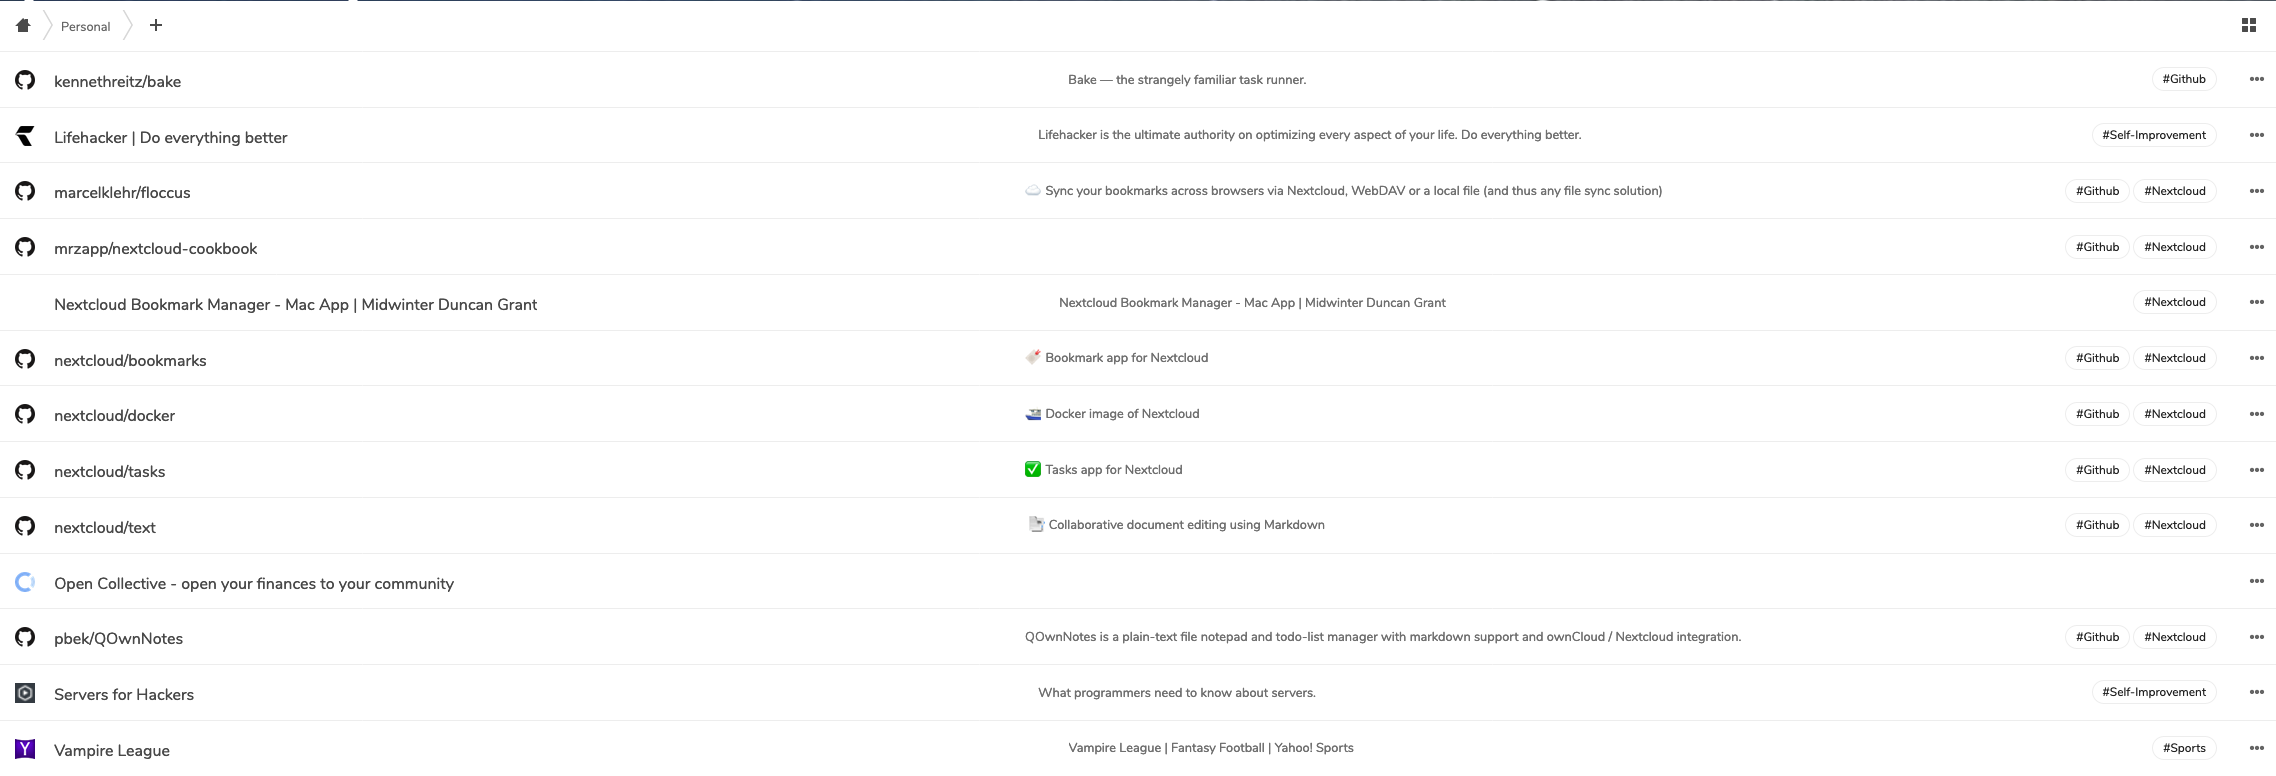Open actions menu for Open Collective bookmark

2257,581
